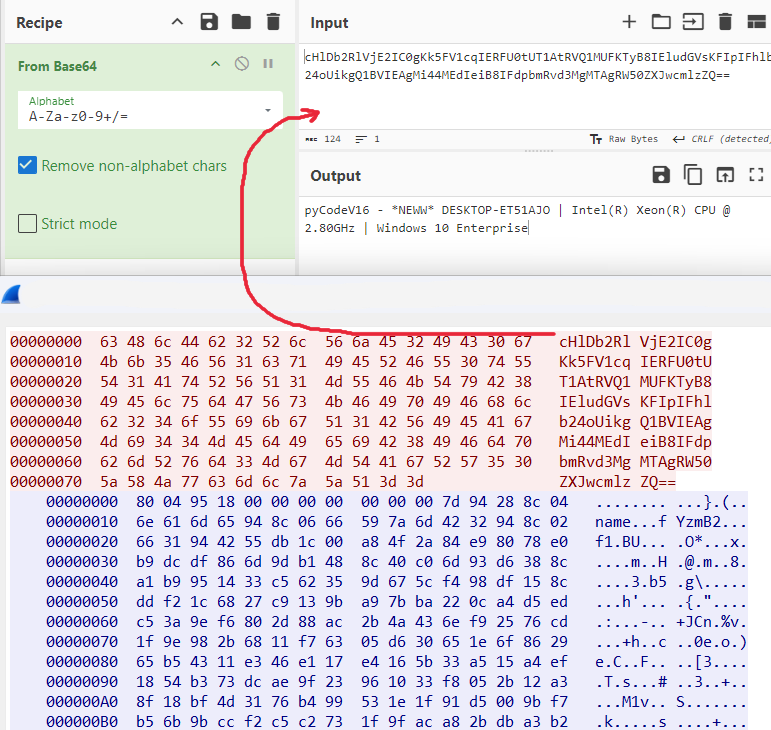771x730 pixels.
Task: Collapse the Recipe pane with its chevron
Action: (x=177, y=22)
